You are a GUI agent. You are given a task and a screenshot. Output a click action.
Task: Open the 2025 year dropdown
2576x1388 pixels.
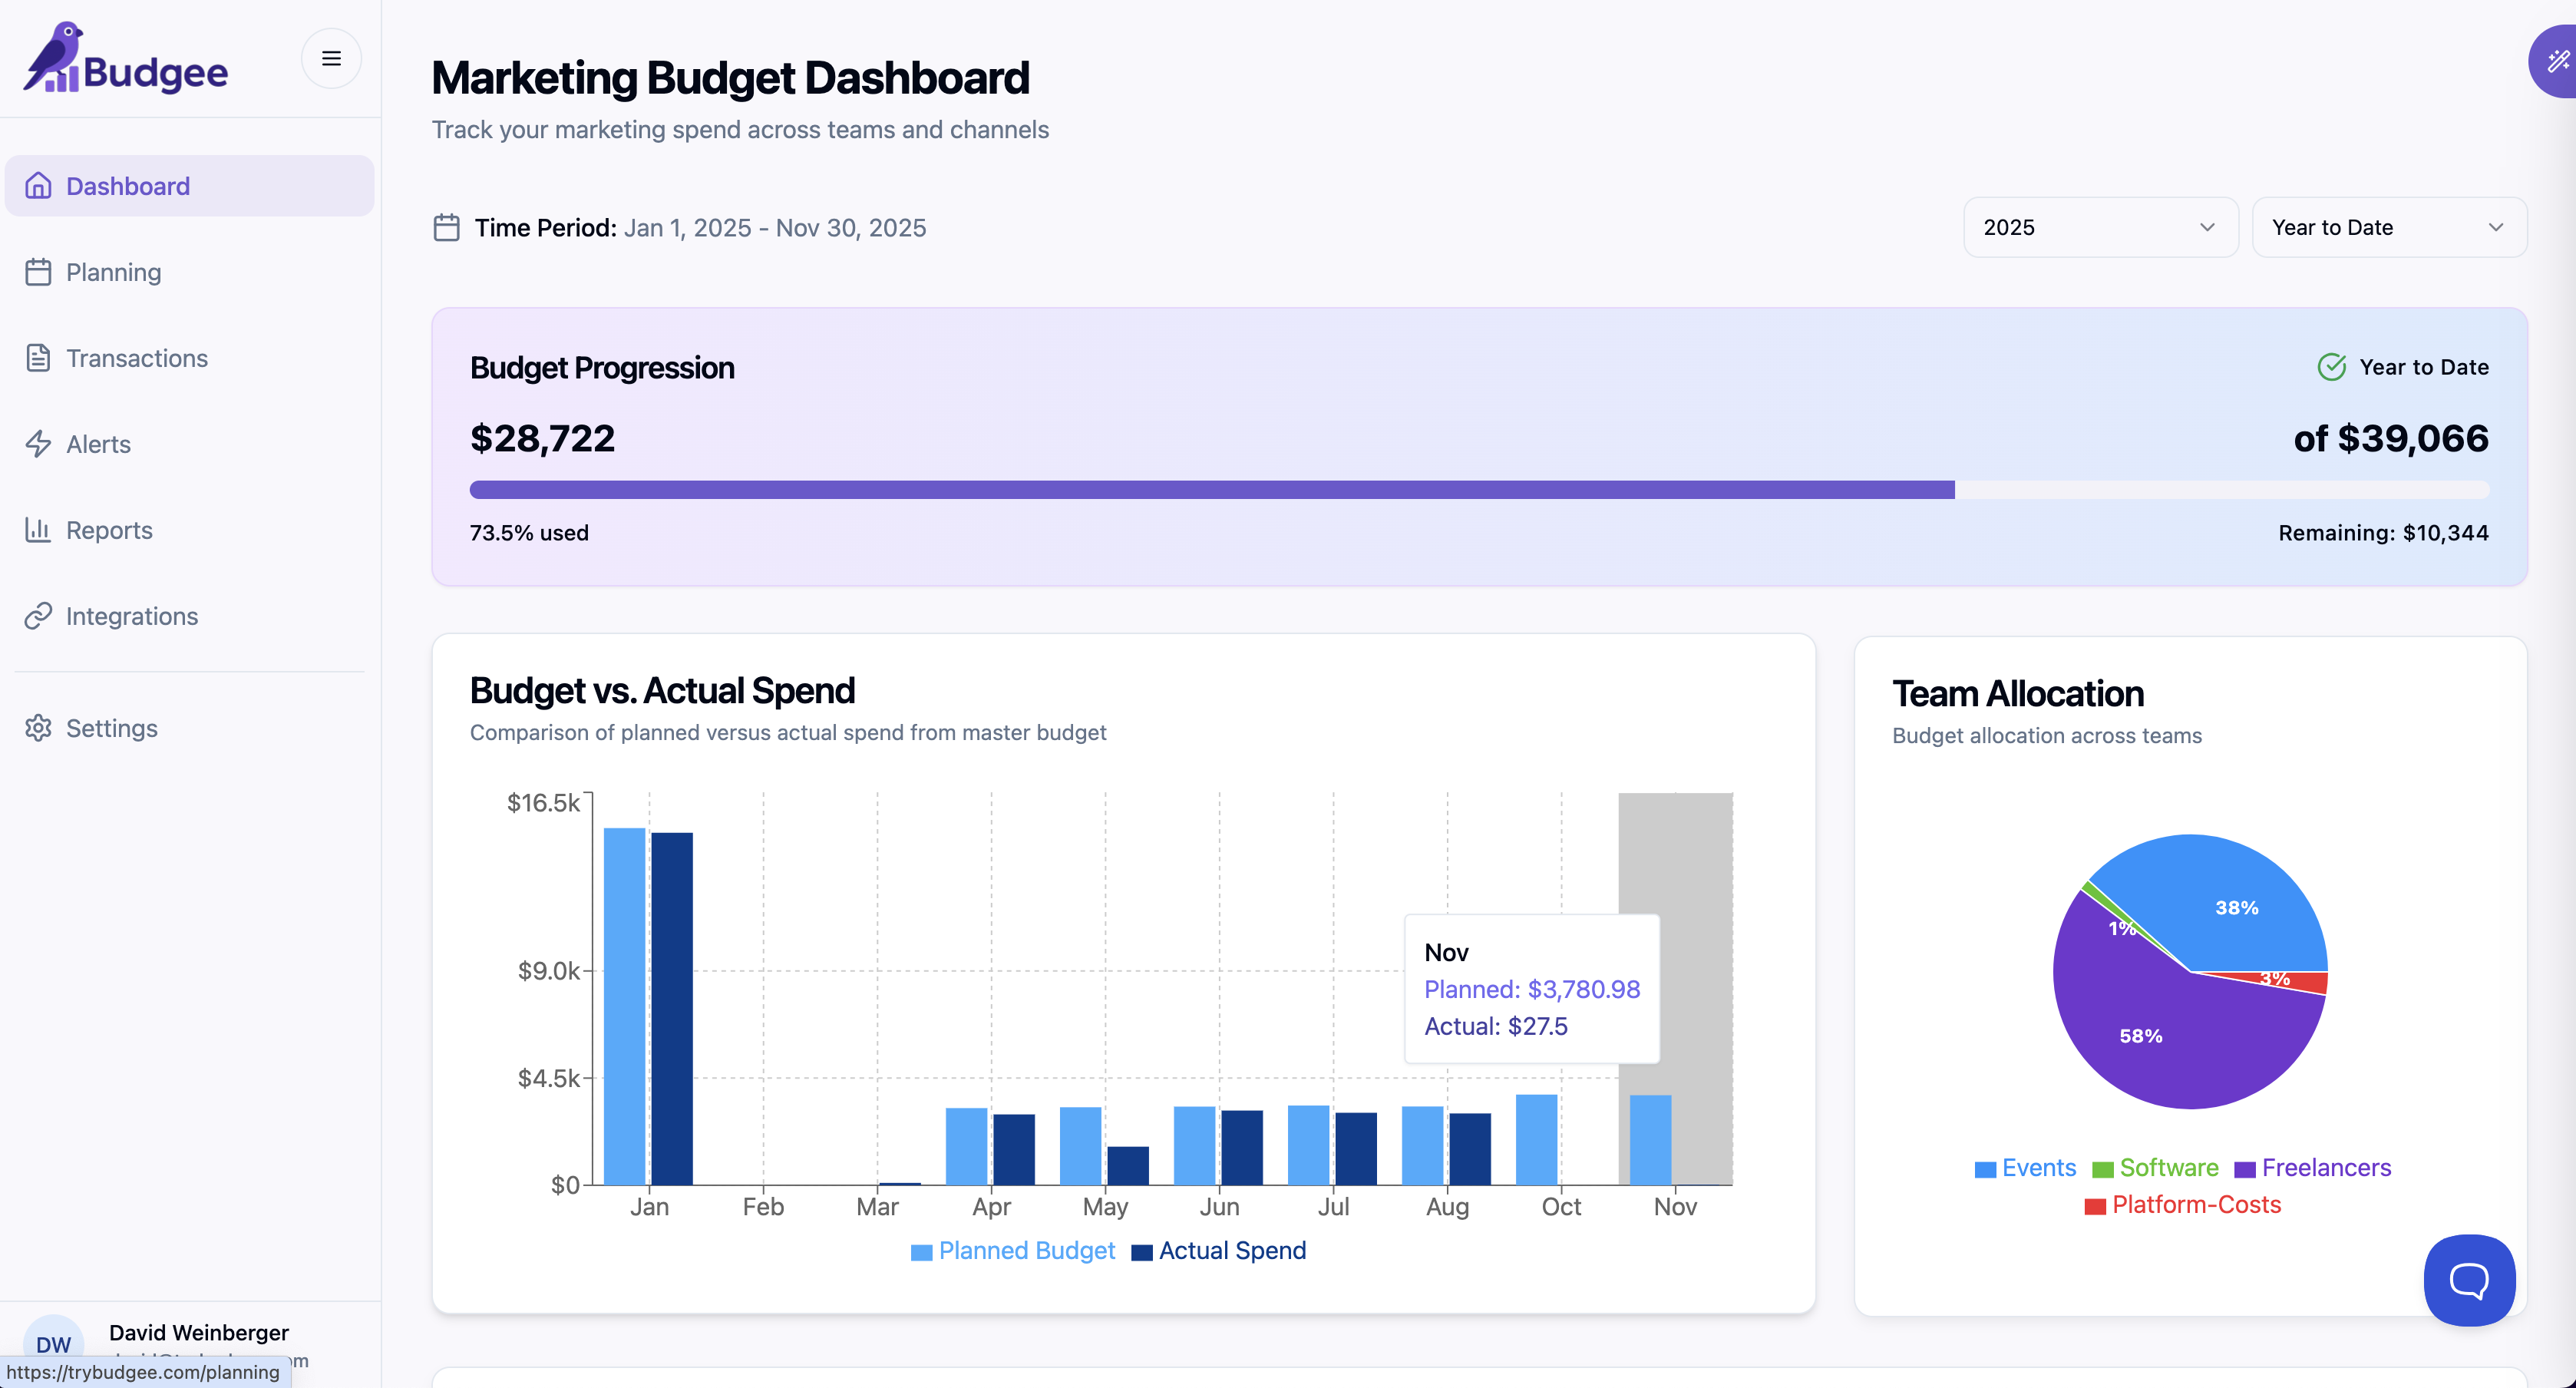click(x=2099, y=227)
